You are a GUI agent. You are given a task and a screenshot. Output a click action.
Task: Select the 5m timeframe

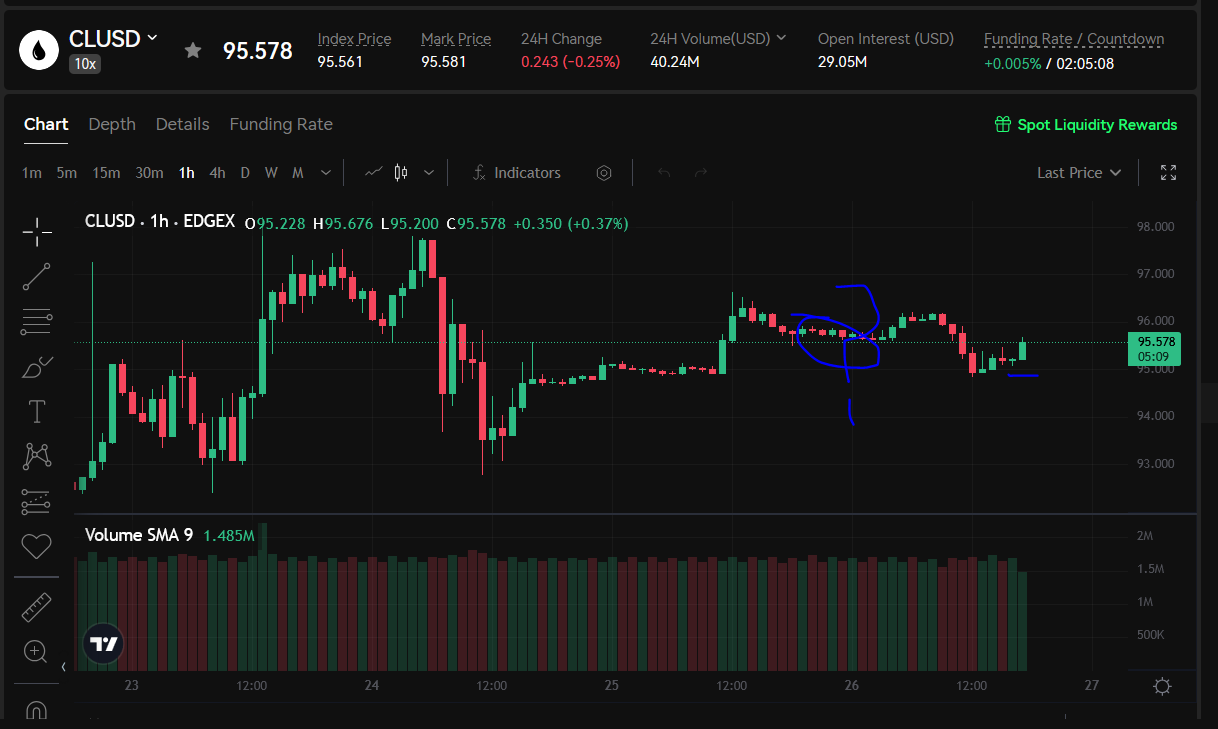(67, 172)
